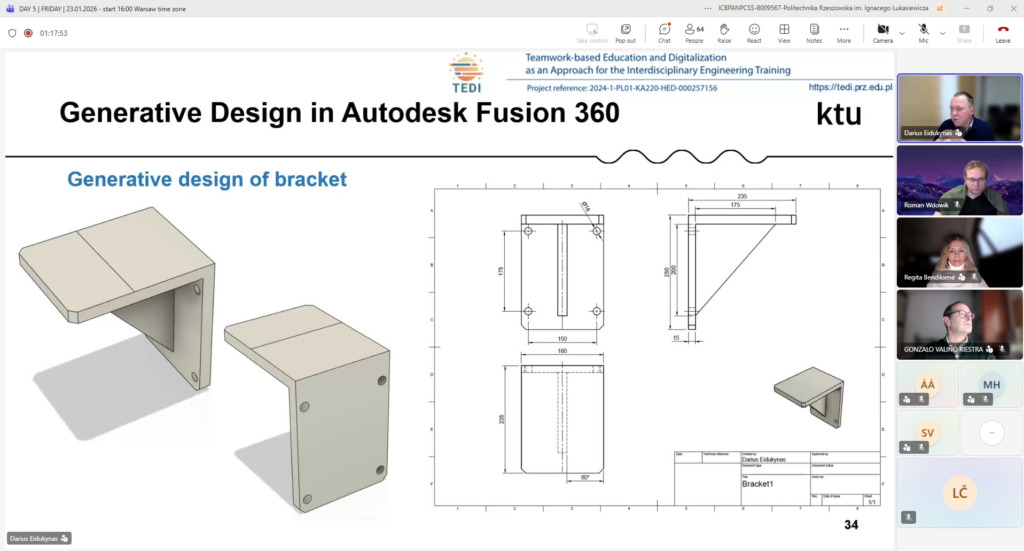Open the meeting Chat panel
The height and width of the screenshot is (551, 1024).
pyautogui.click(x=664, y=32)
